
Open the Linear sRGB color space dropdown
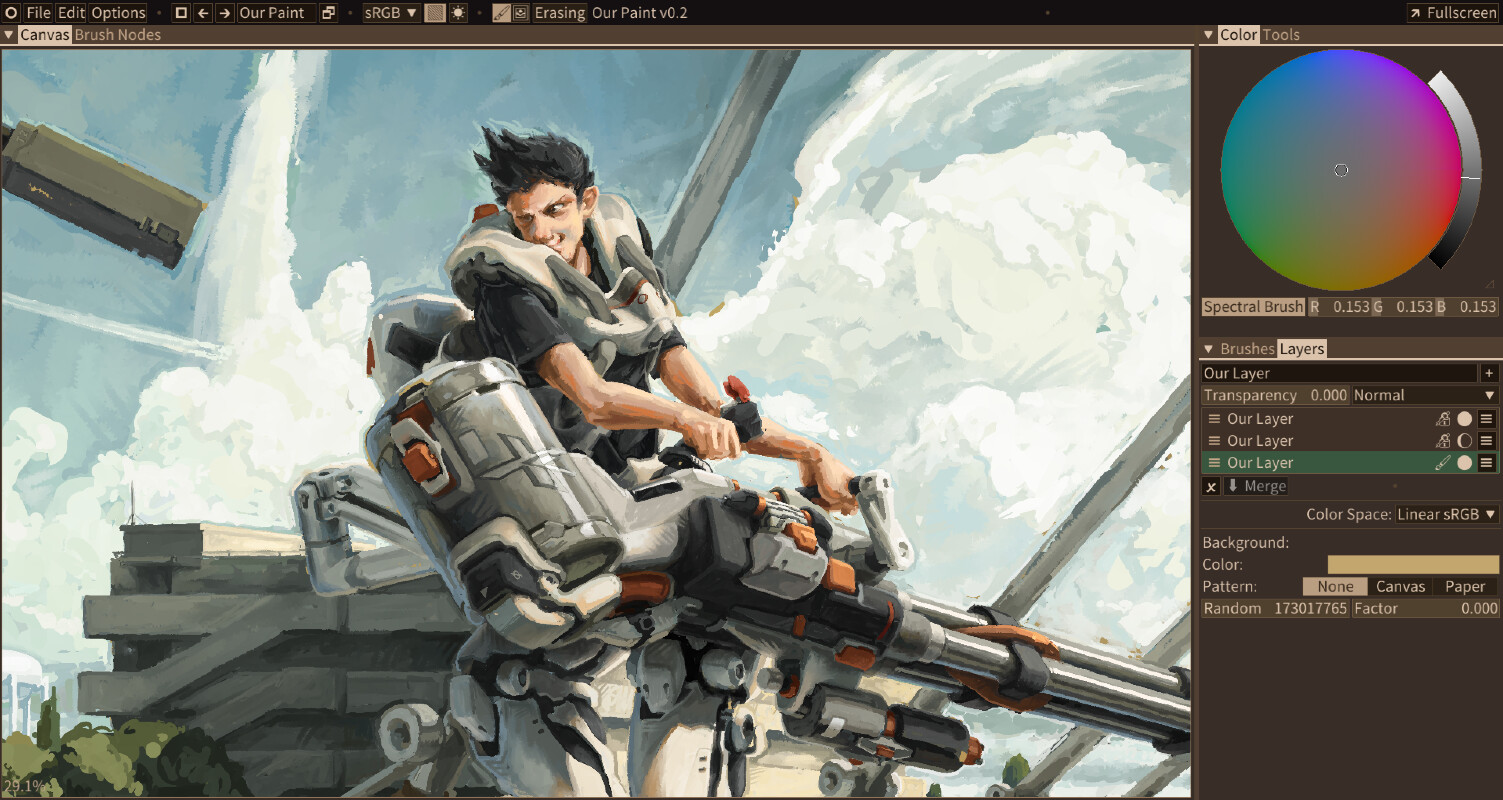1446,514
